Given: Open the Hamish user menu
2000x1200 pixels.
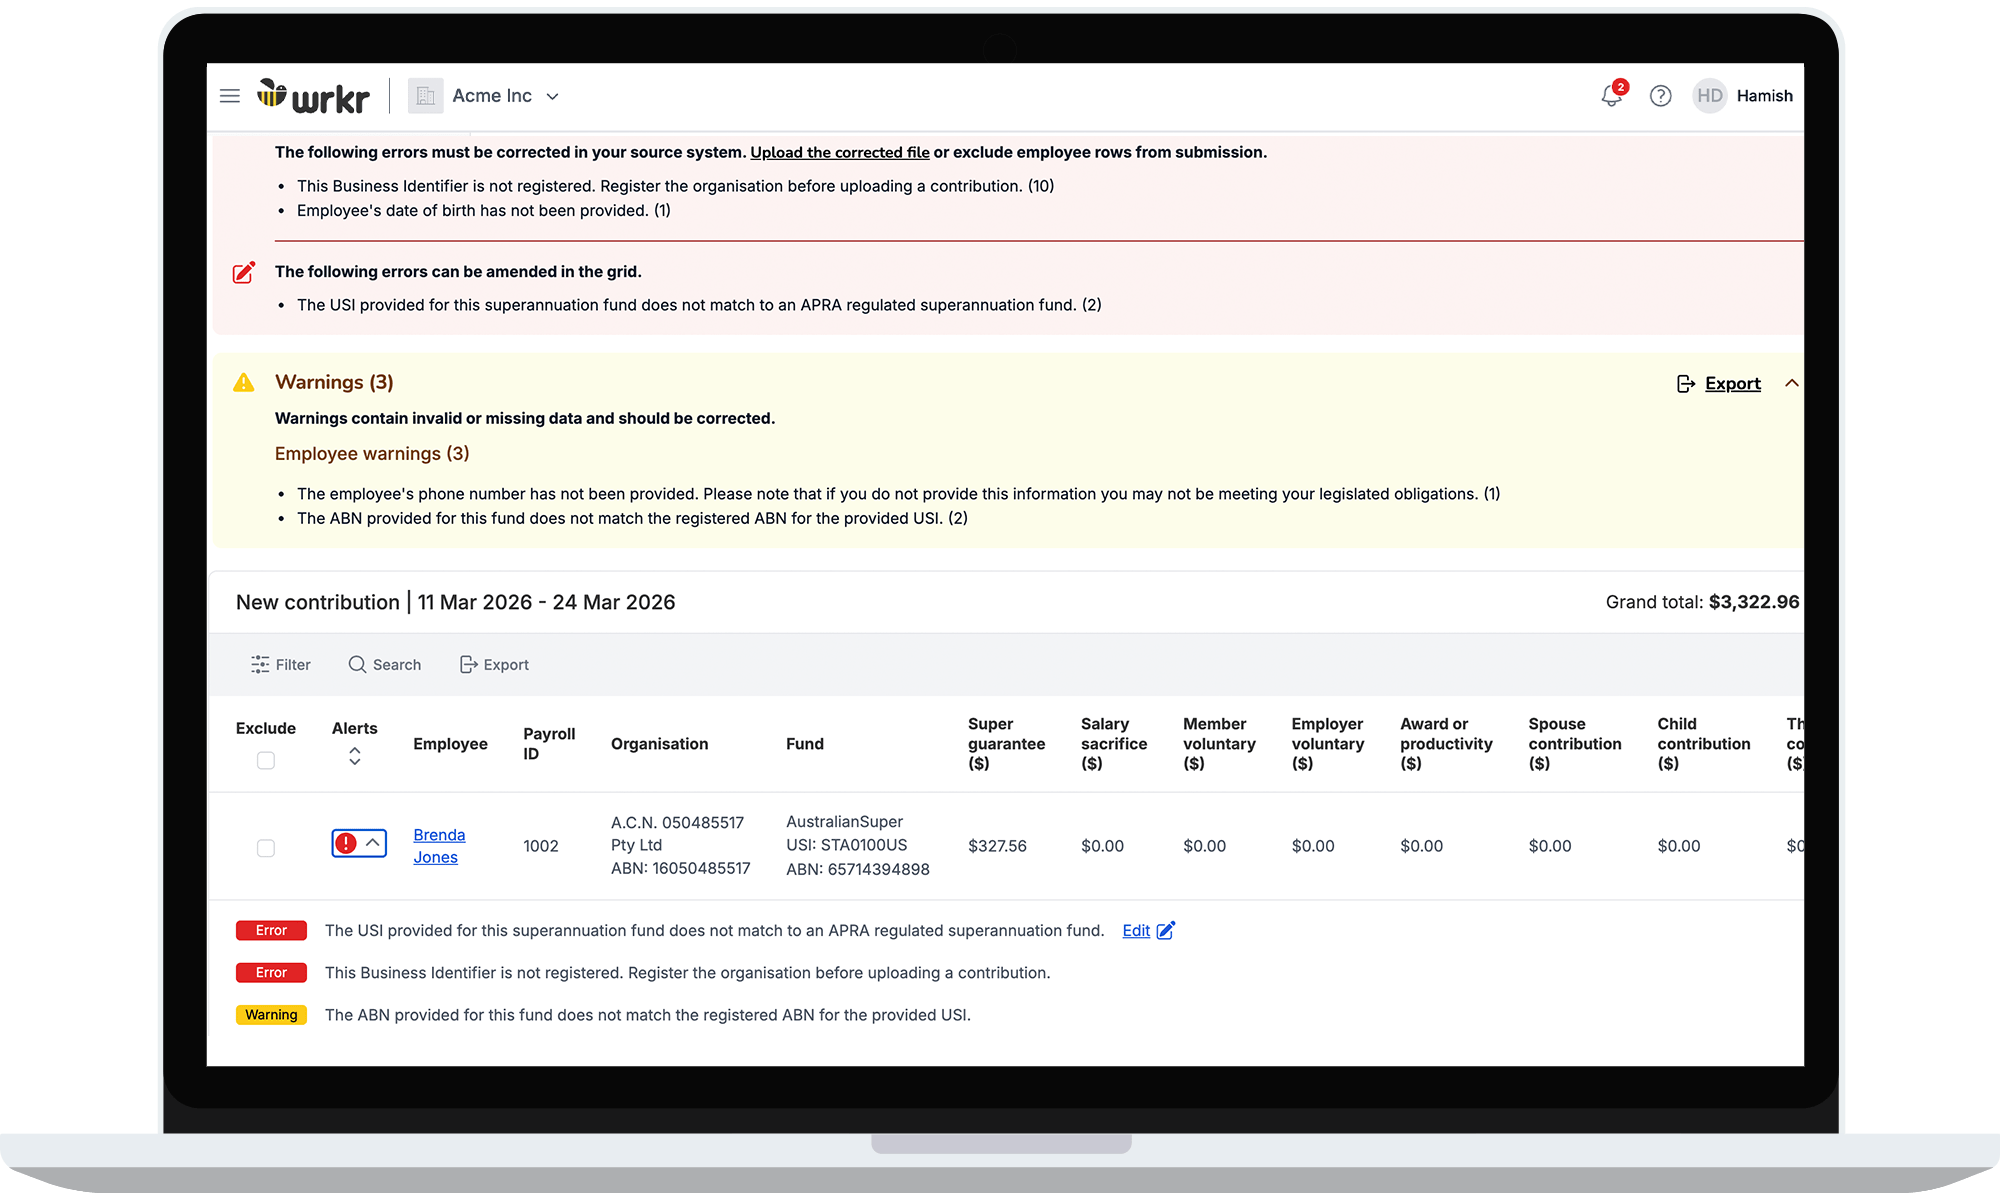Looking at the screenshot, I should coord(1764,96).
